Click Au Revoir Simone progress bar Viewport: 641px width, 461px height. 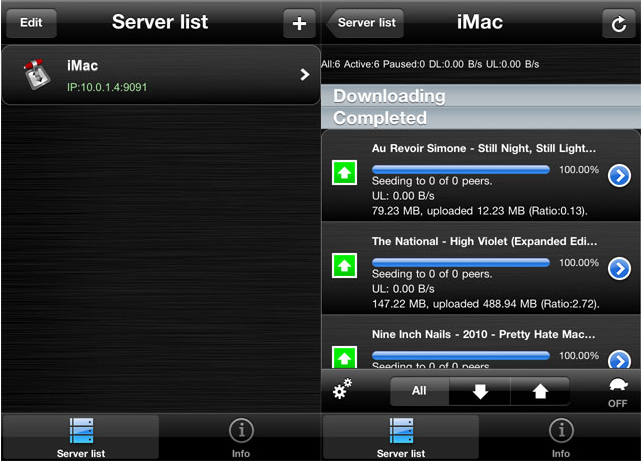pyautogui.click(x=461, y=169)
